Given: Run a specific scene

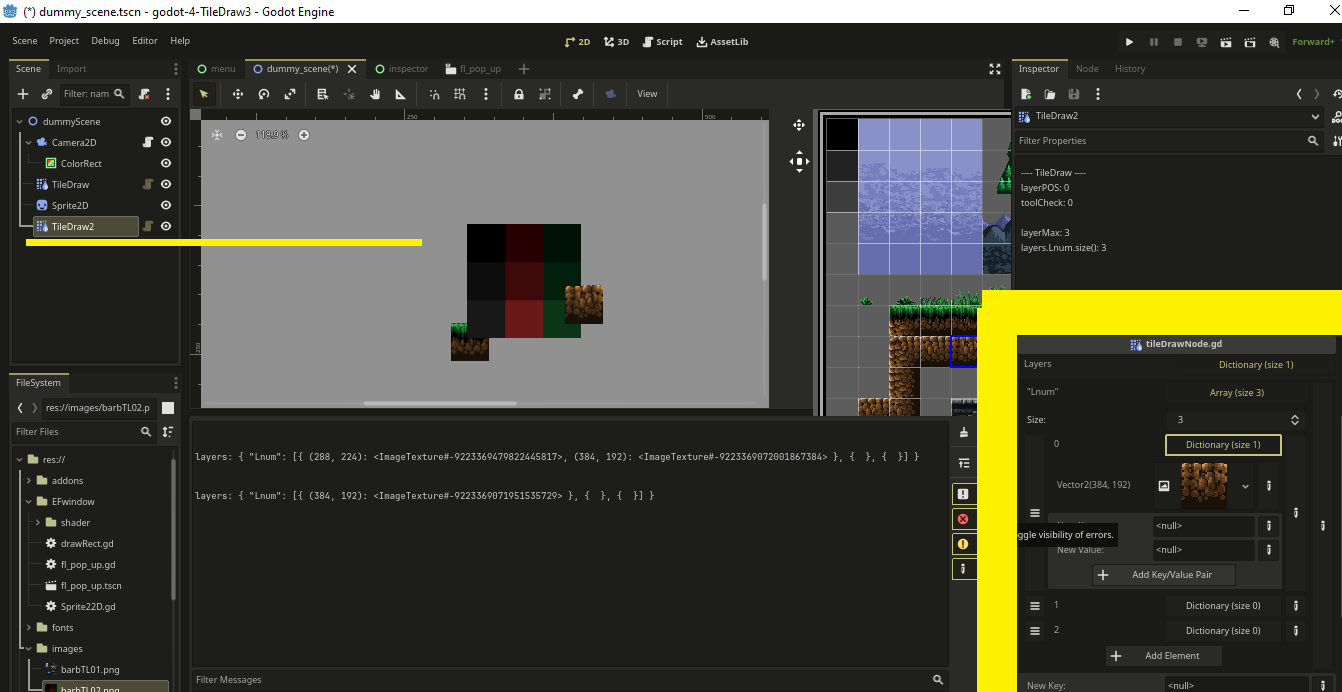Looking at the screenshot, I should tap(1250, 42).
